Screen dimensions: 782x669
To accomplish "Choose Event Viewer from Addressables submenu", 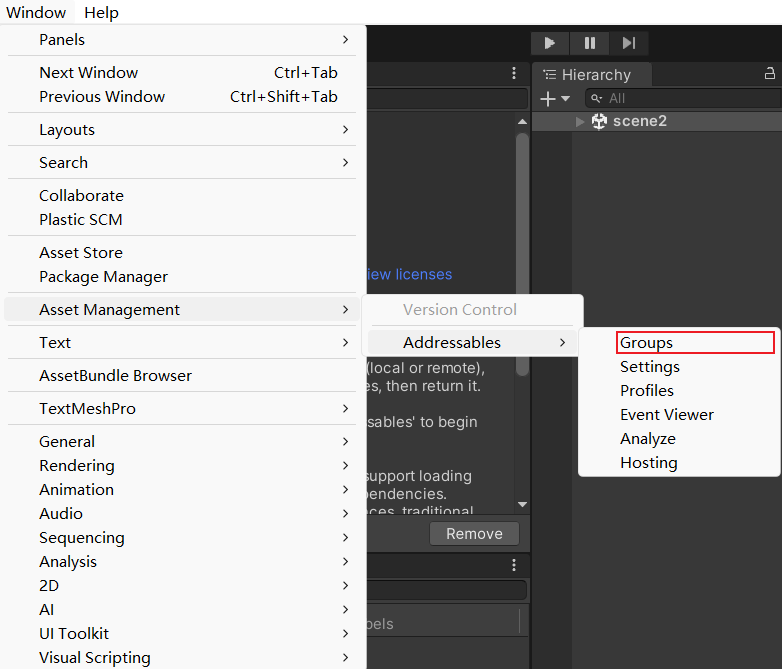I will click(666, 415).
